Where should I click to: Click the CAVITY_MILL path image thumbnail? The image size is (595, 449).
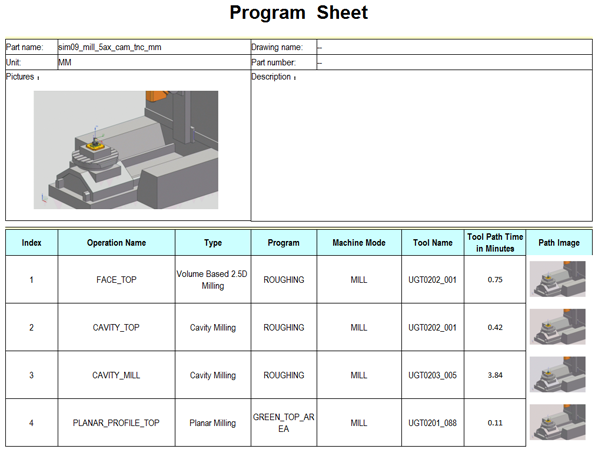click(x=557, y=375)
